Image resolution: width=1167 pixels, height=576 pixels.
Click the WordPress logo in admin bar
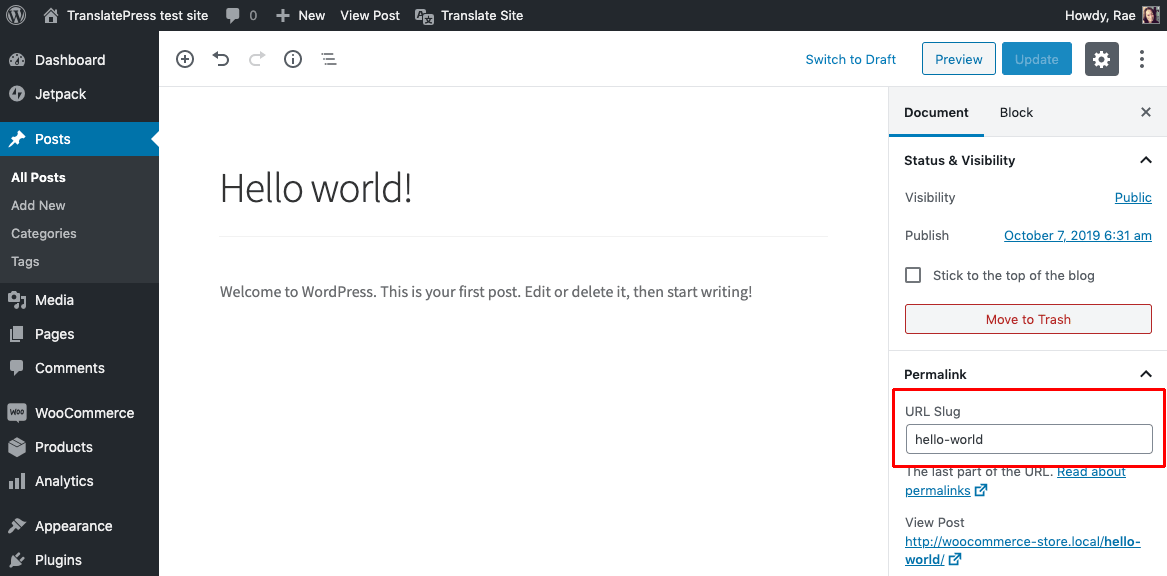(x=16, y=15)
